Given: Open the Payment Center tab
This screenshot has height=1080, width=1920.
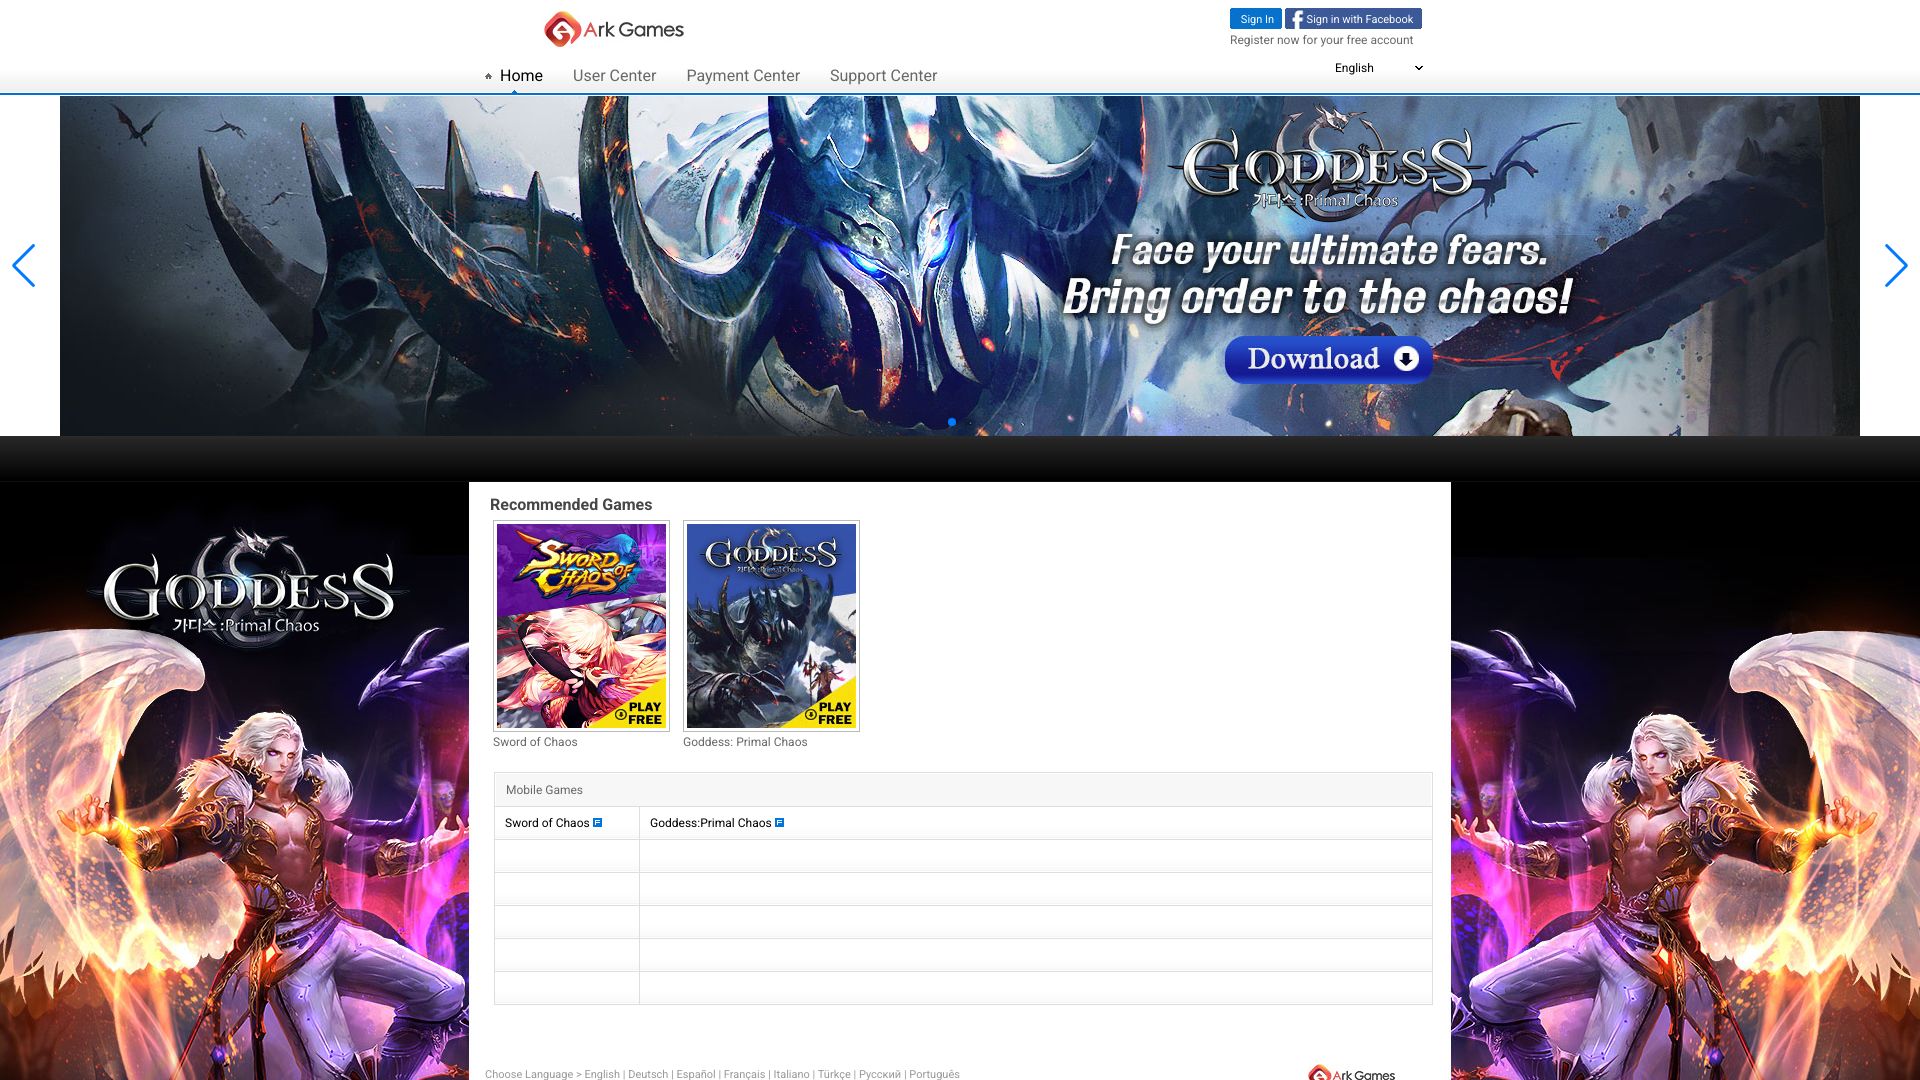Looking at the screenshot, I should pos(742,76).
